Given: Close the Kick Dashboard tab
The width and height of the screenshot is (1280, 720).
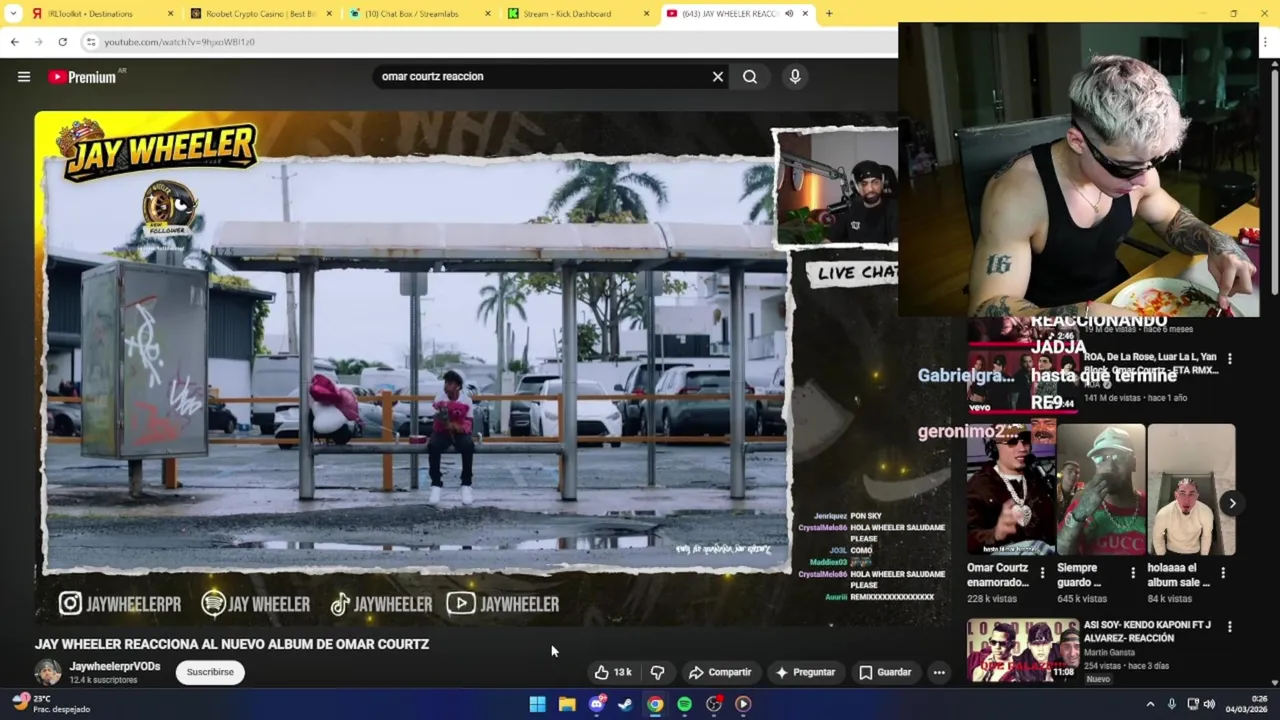Looking at the screenshot, I should pos(647,14).
